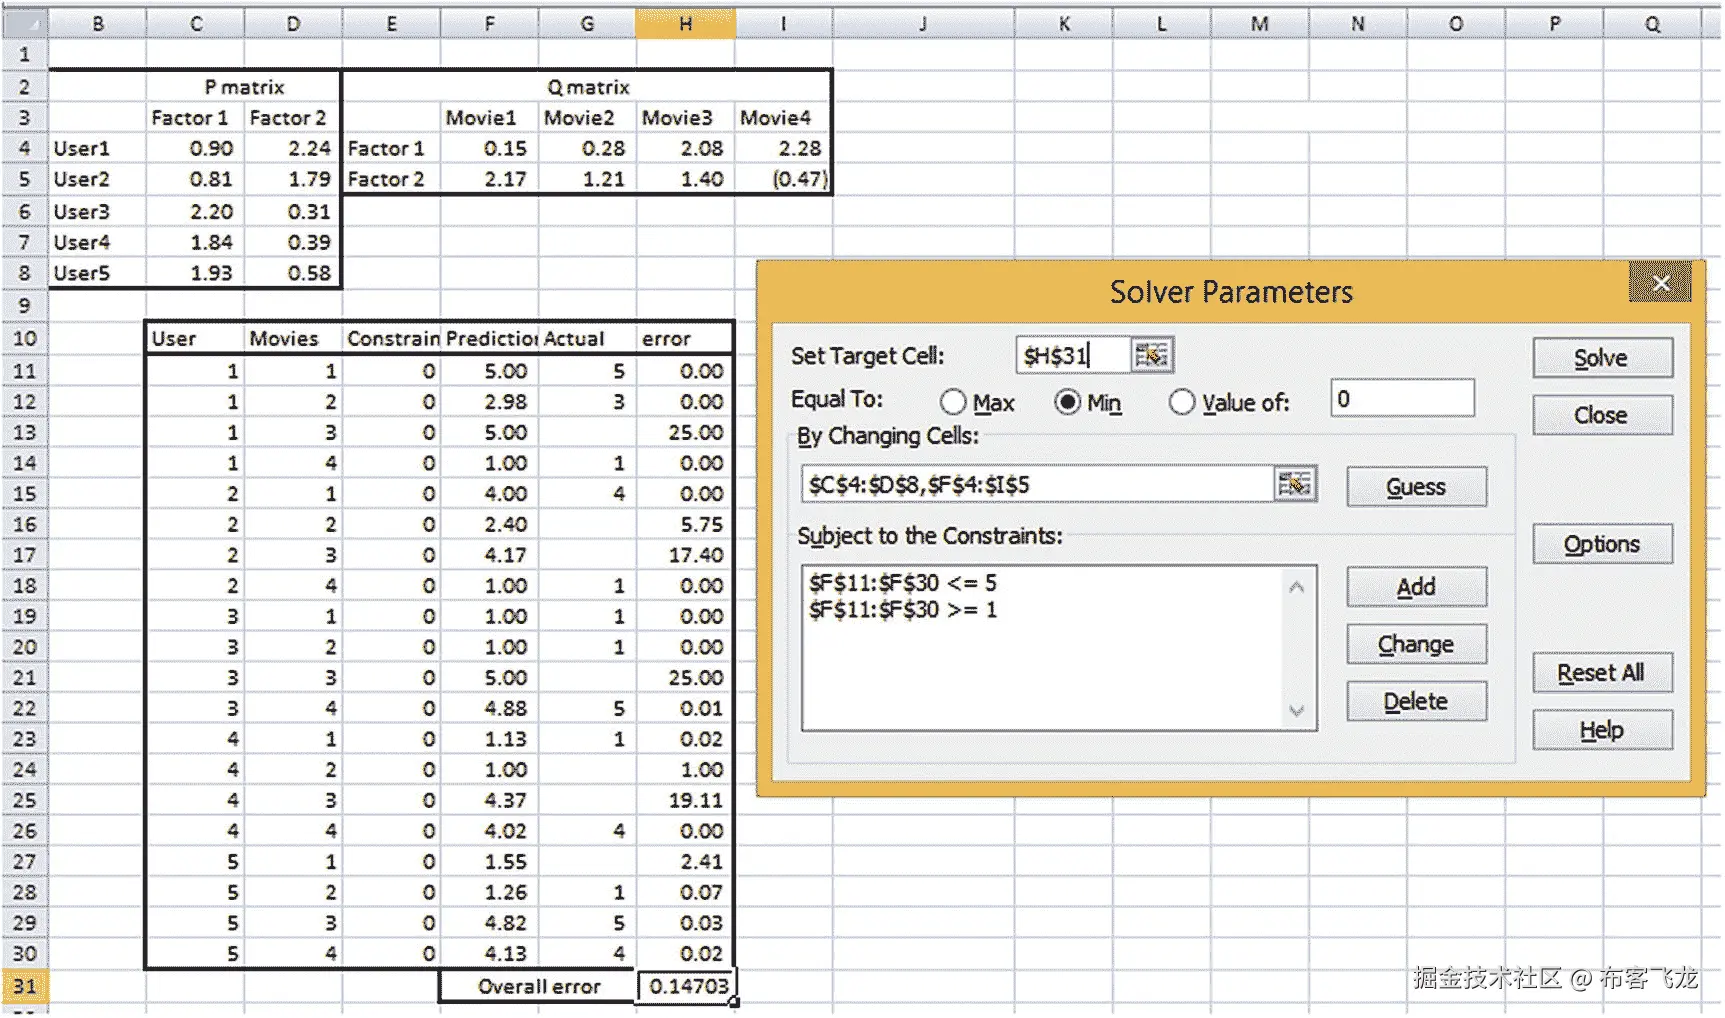Viewport: 1725px width, 1018px height.
Task: Select the Min radio button
Action: (x=1068, y=402)
